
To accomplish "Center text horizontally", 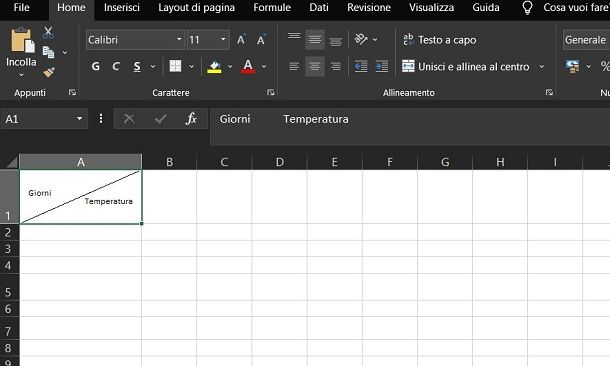I will point(315,67).
